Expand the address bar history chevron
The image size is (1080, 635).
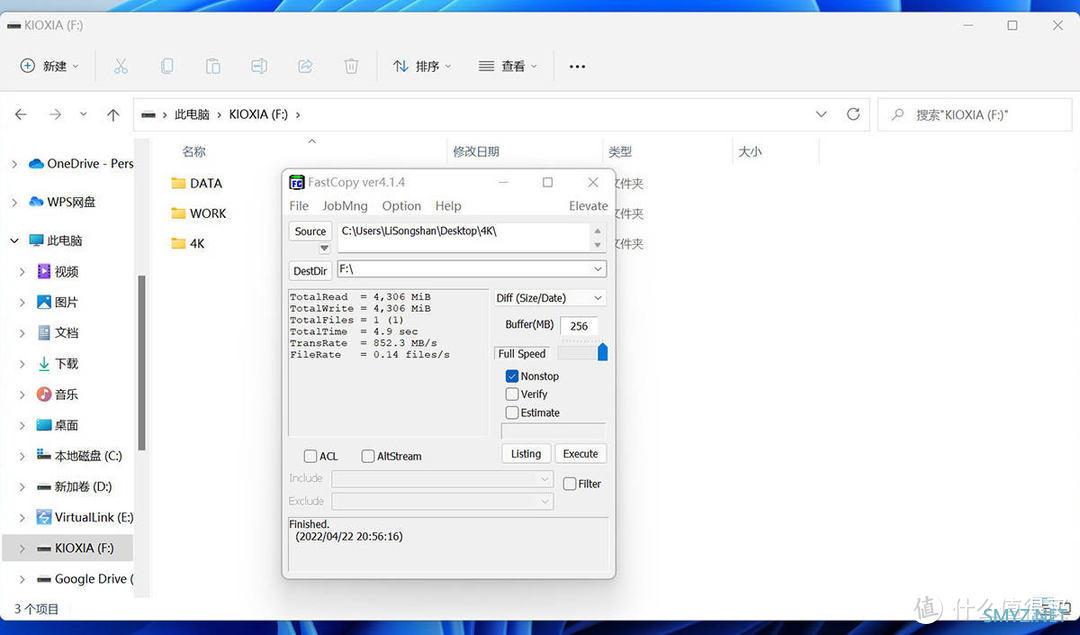click(821, 114)
